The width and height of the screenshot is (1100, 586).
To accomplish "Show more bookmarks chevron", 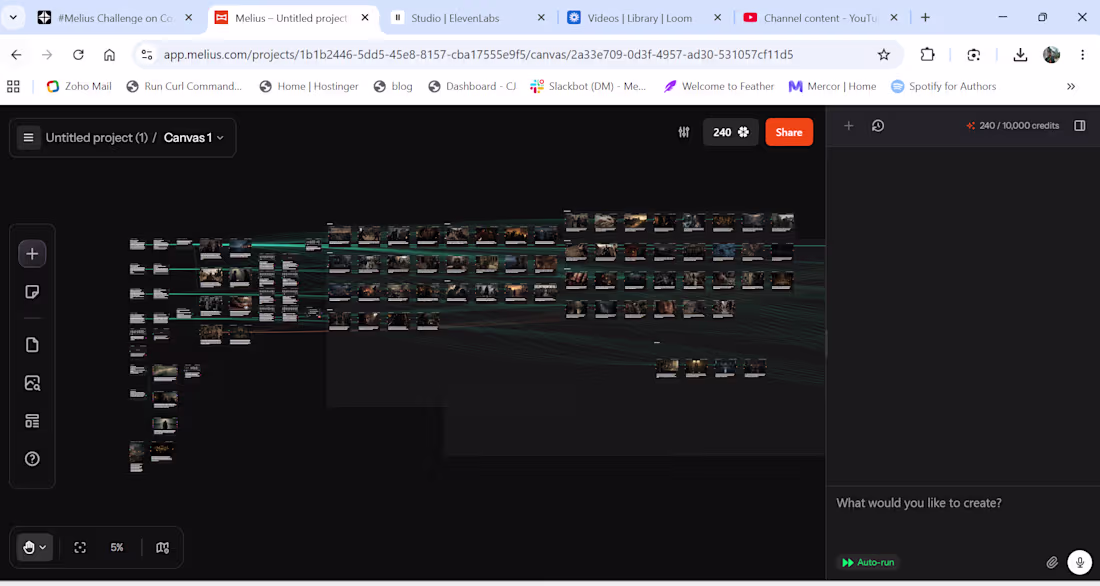I will click(1071, 86).
